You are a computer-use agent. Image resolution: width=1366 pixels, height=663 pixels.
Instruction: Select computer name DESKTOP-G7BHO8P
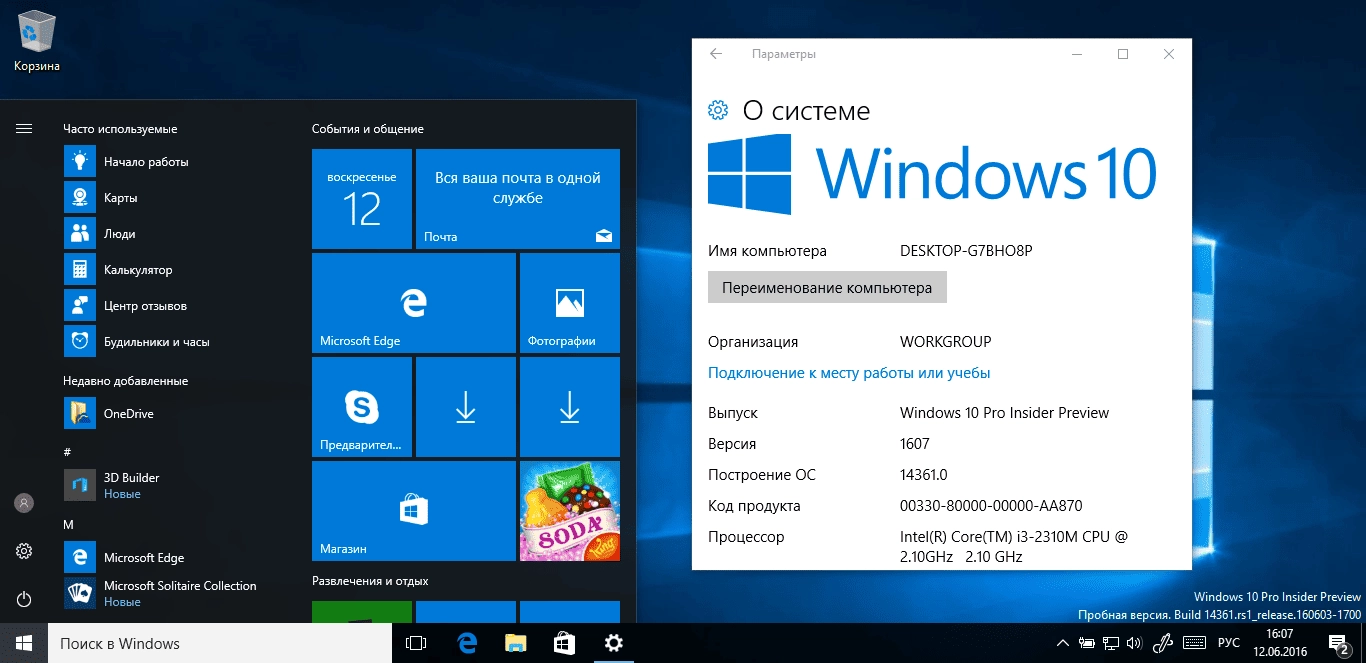click(x=966, y=251)
